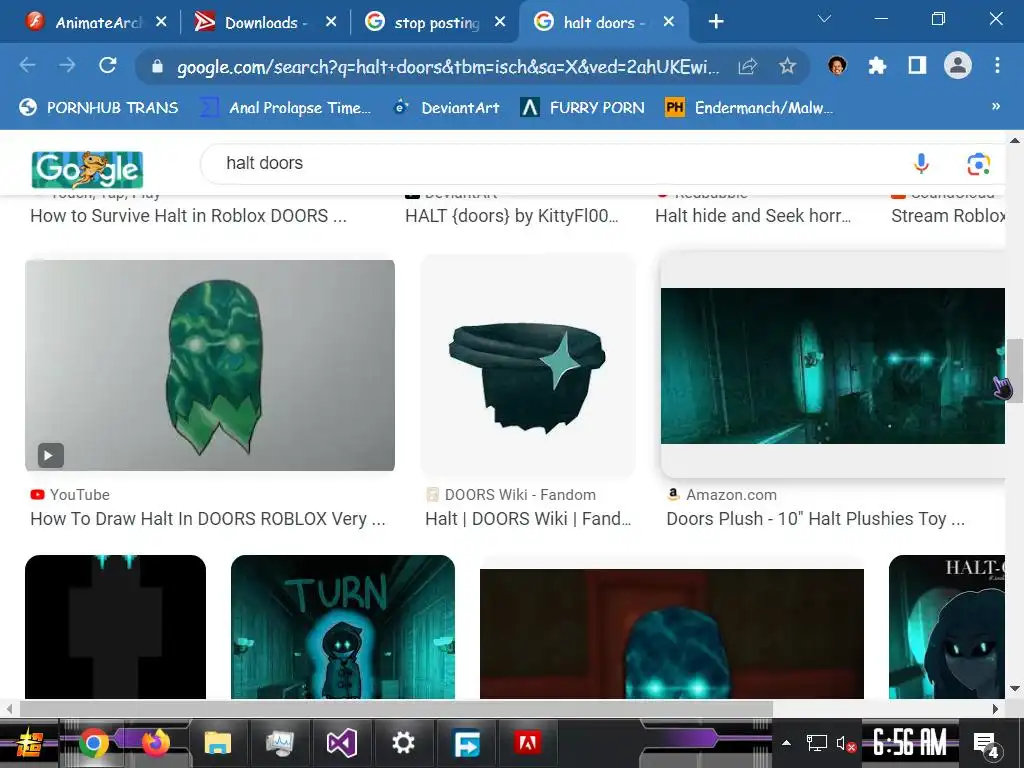Search by voice with microphone icon

coord(921,163)
